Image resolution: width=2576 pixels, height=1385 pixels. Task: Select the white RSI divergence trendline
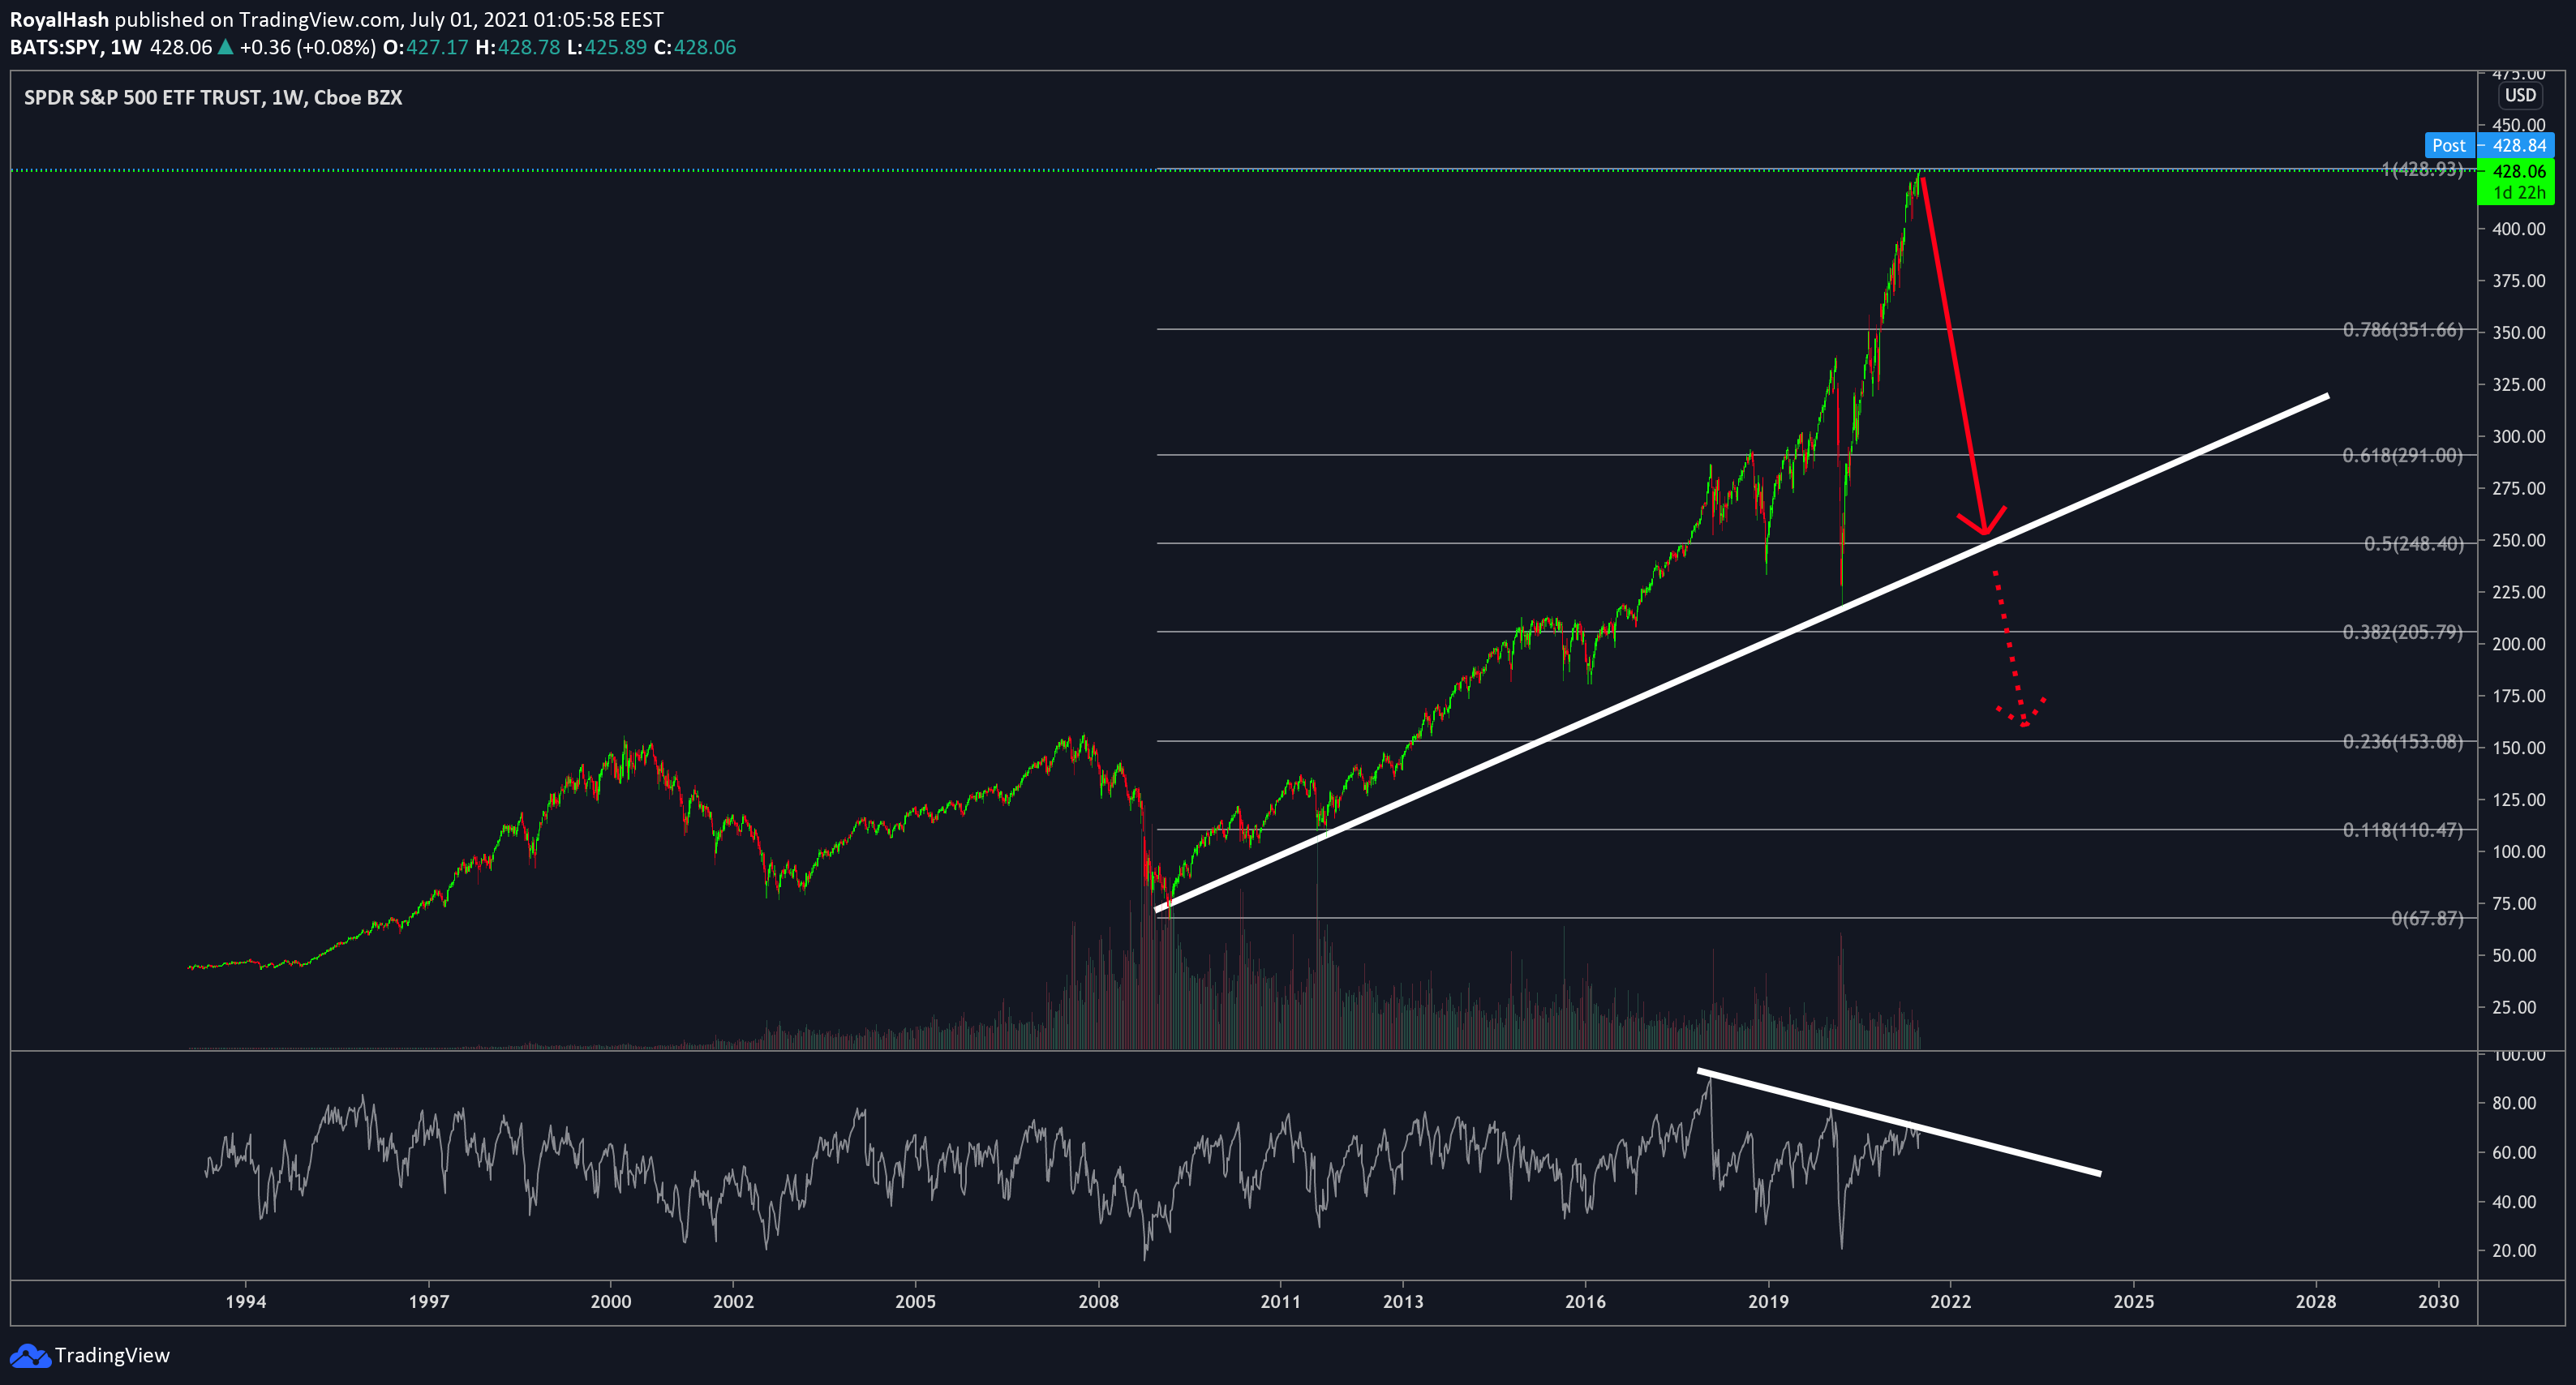coord(1899,1122)
